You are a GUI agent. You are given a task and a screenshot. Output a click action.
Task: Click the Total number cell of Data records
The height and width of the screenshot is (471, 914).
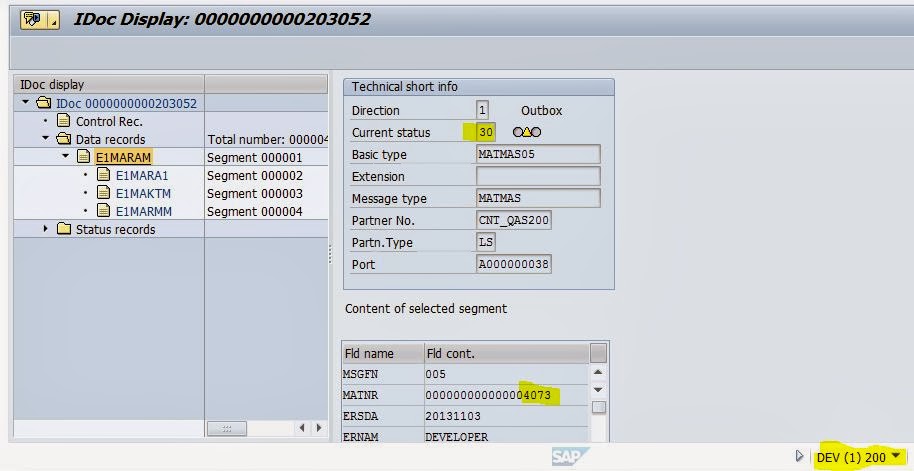tap(266, 139)
